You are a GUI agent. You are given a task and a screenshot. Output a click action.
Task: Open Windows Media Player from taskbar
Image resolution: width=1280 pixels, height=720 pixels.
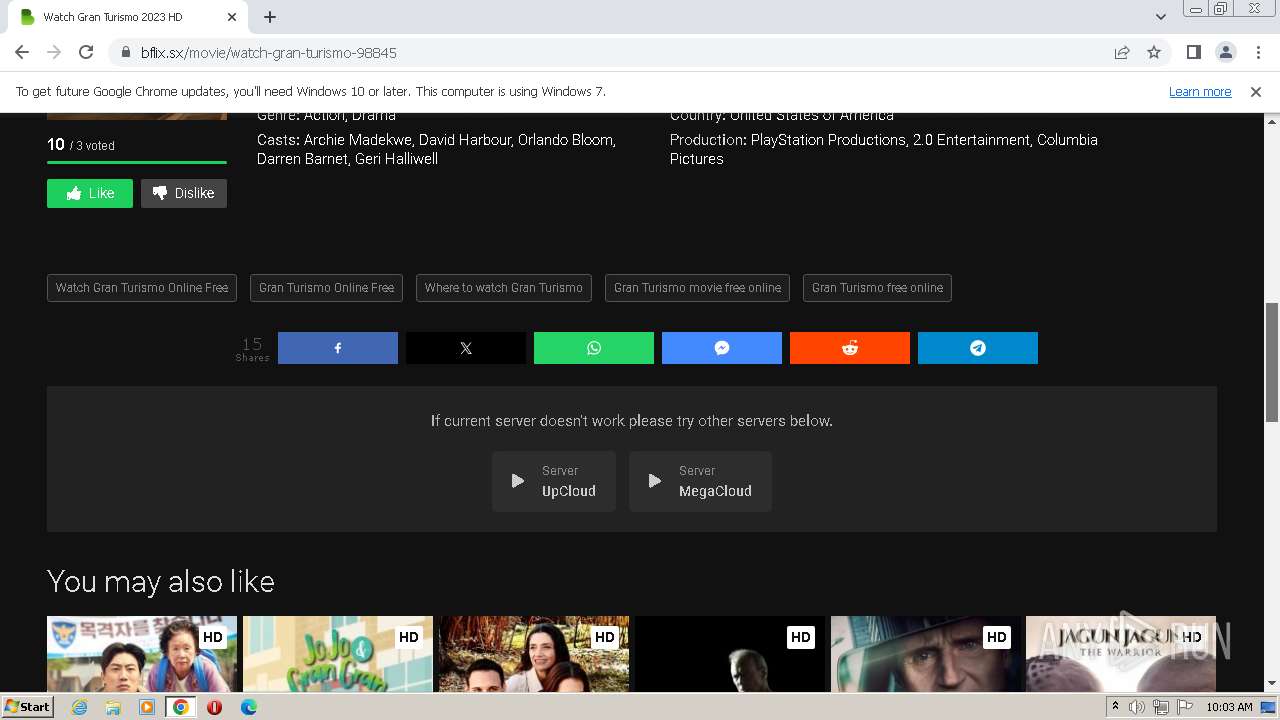147,707
